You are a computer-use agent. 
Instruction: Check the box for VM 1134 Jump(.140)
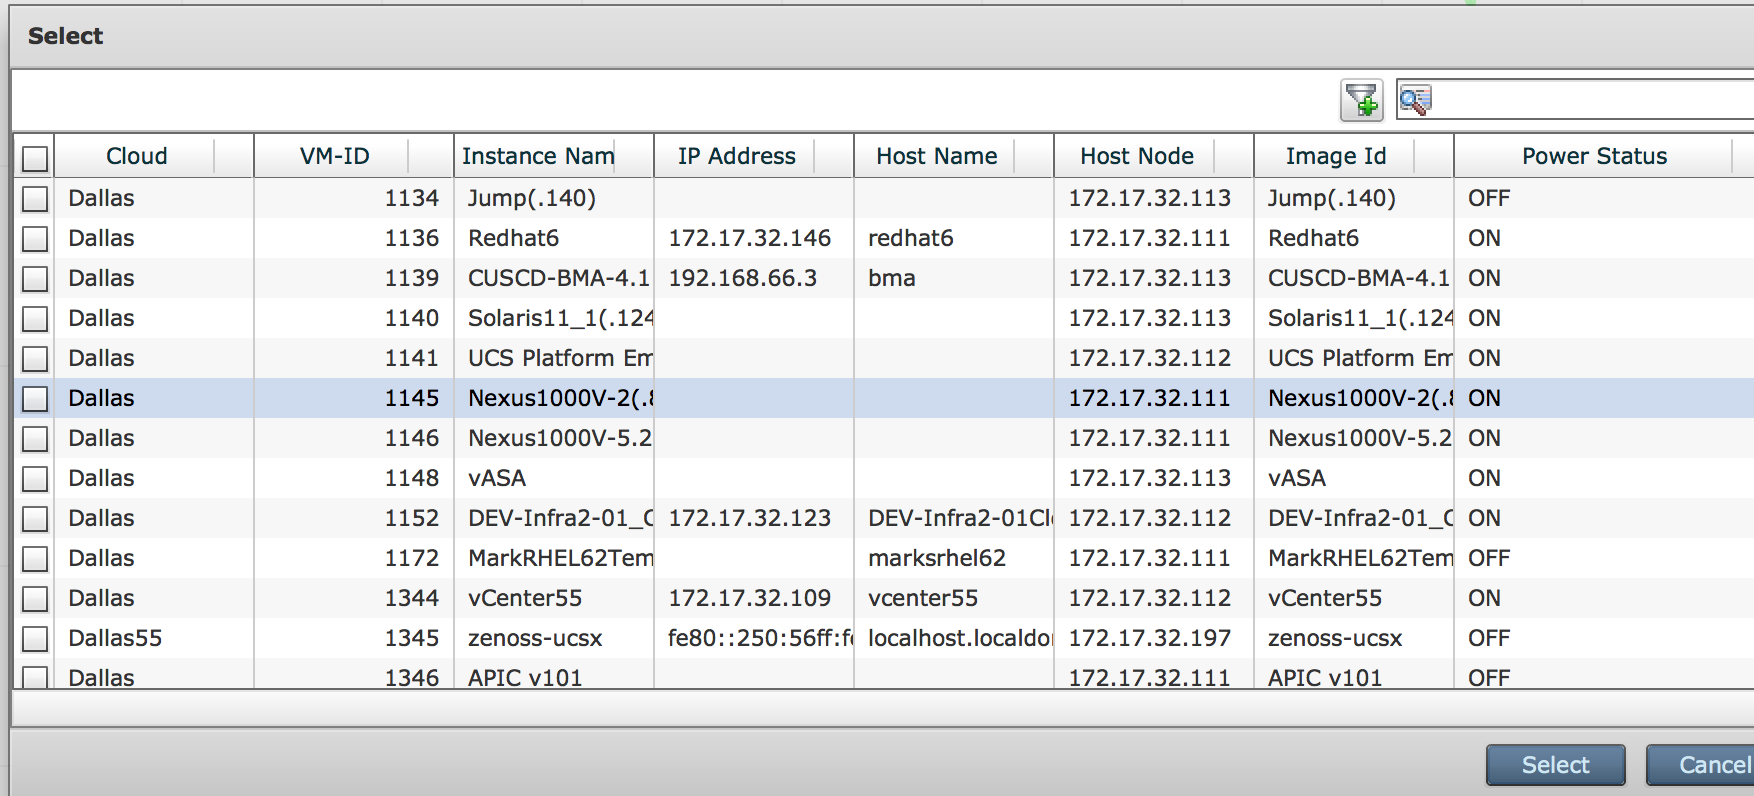(35, 199)
